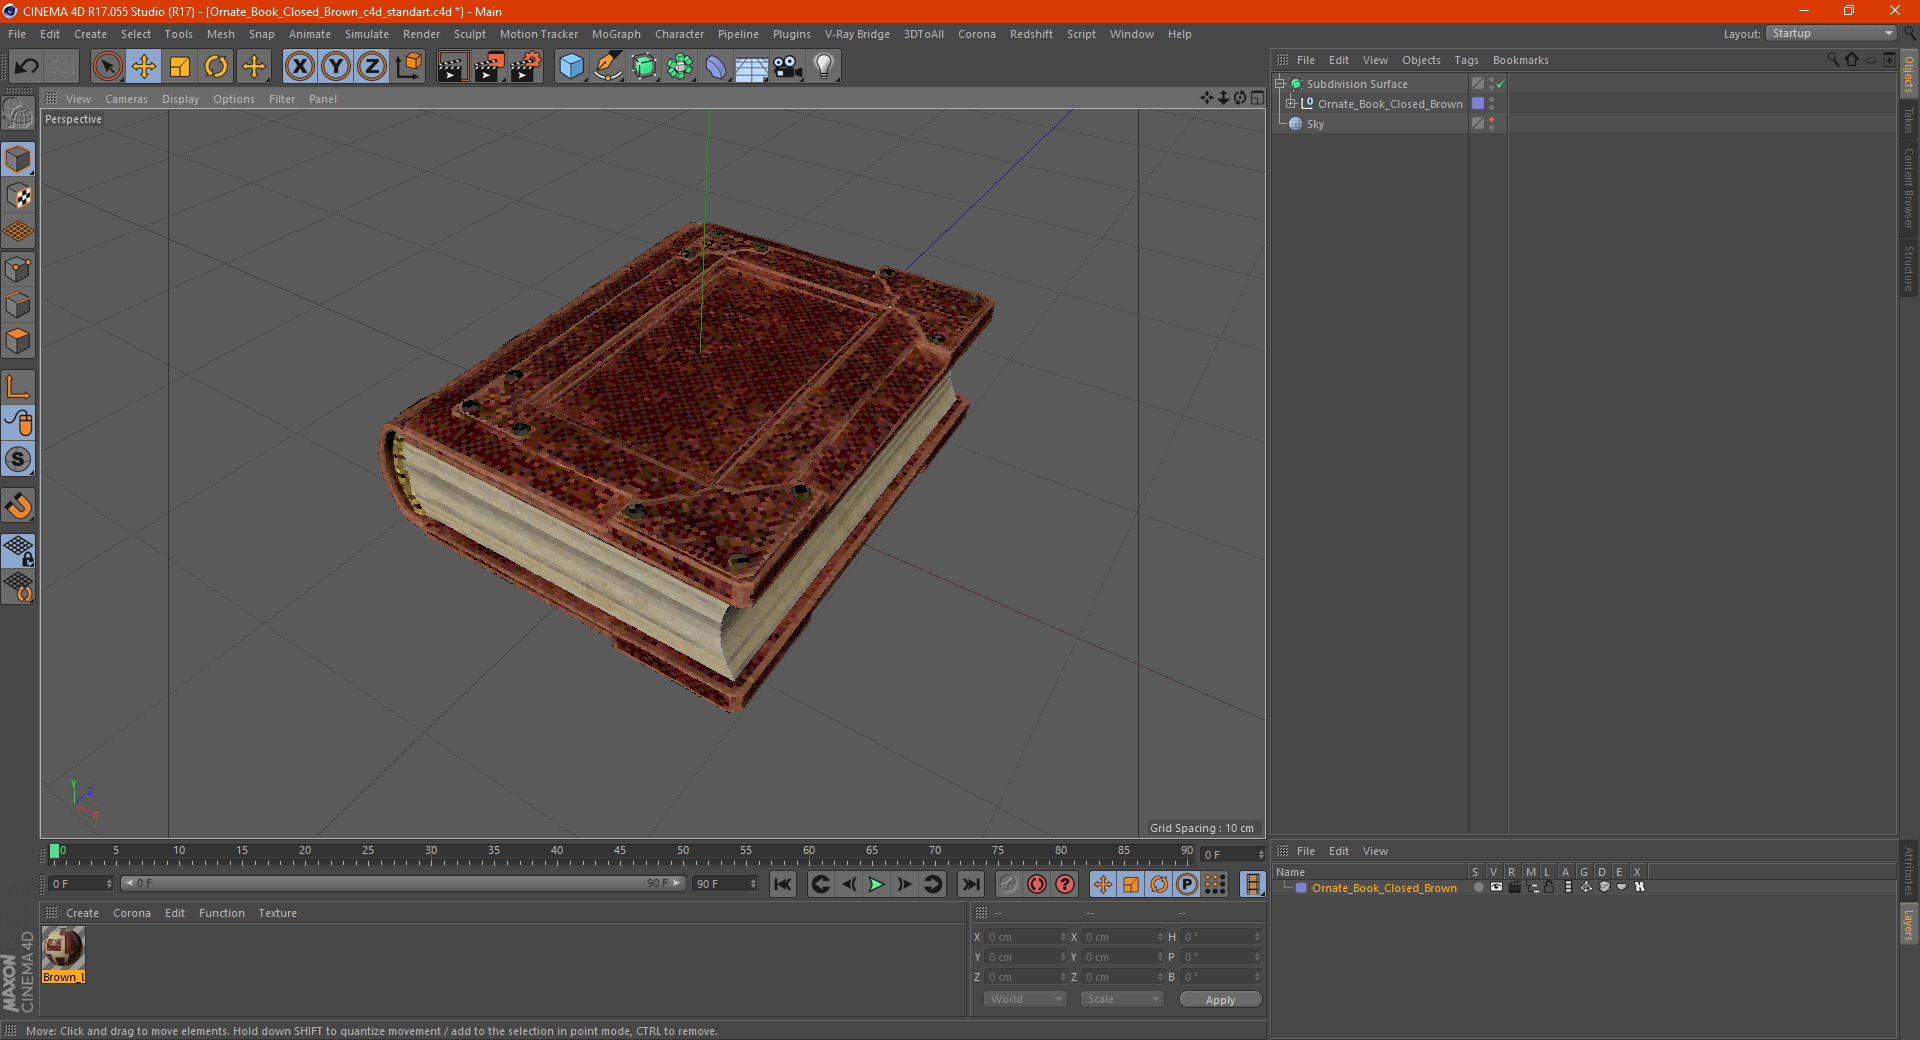This screenshot has width=1920, height=1040.
Task: Click the Apply button
Action: point(1220,1000)
